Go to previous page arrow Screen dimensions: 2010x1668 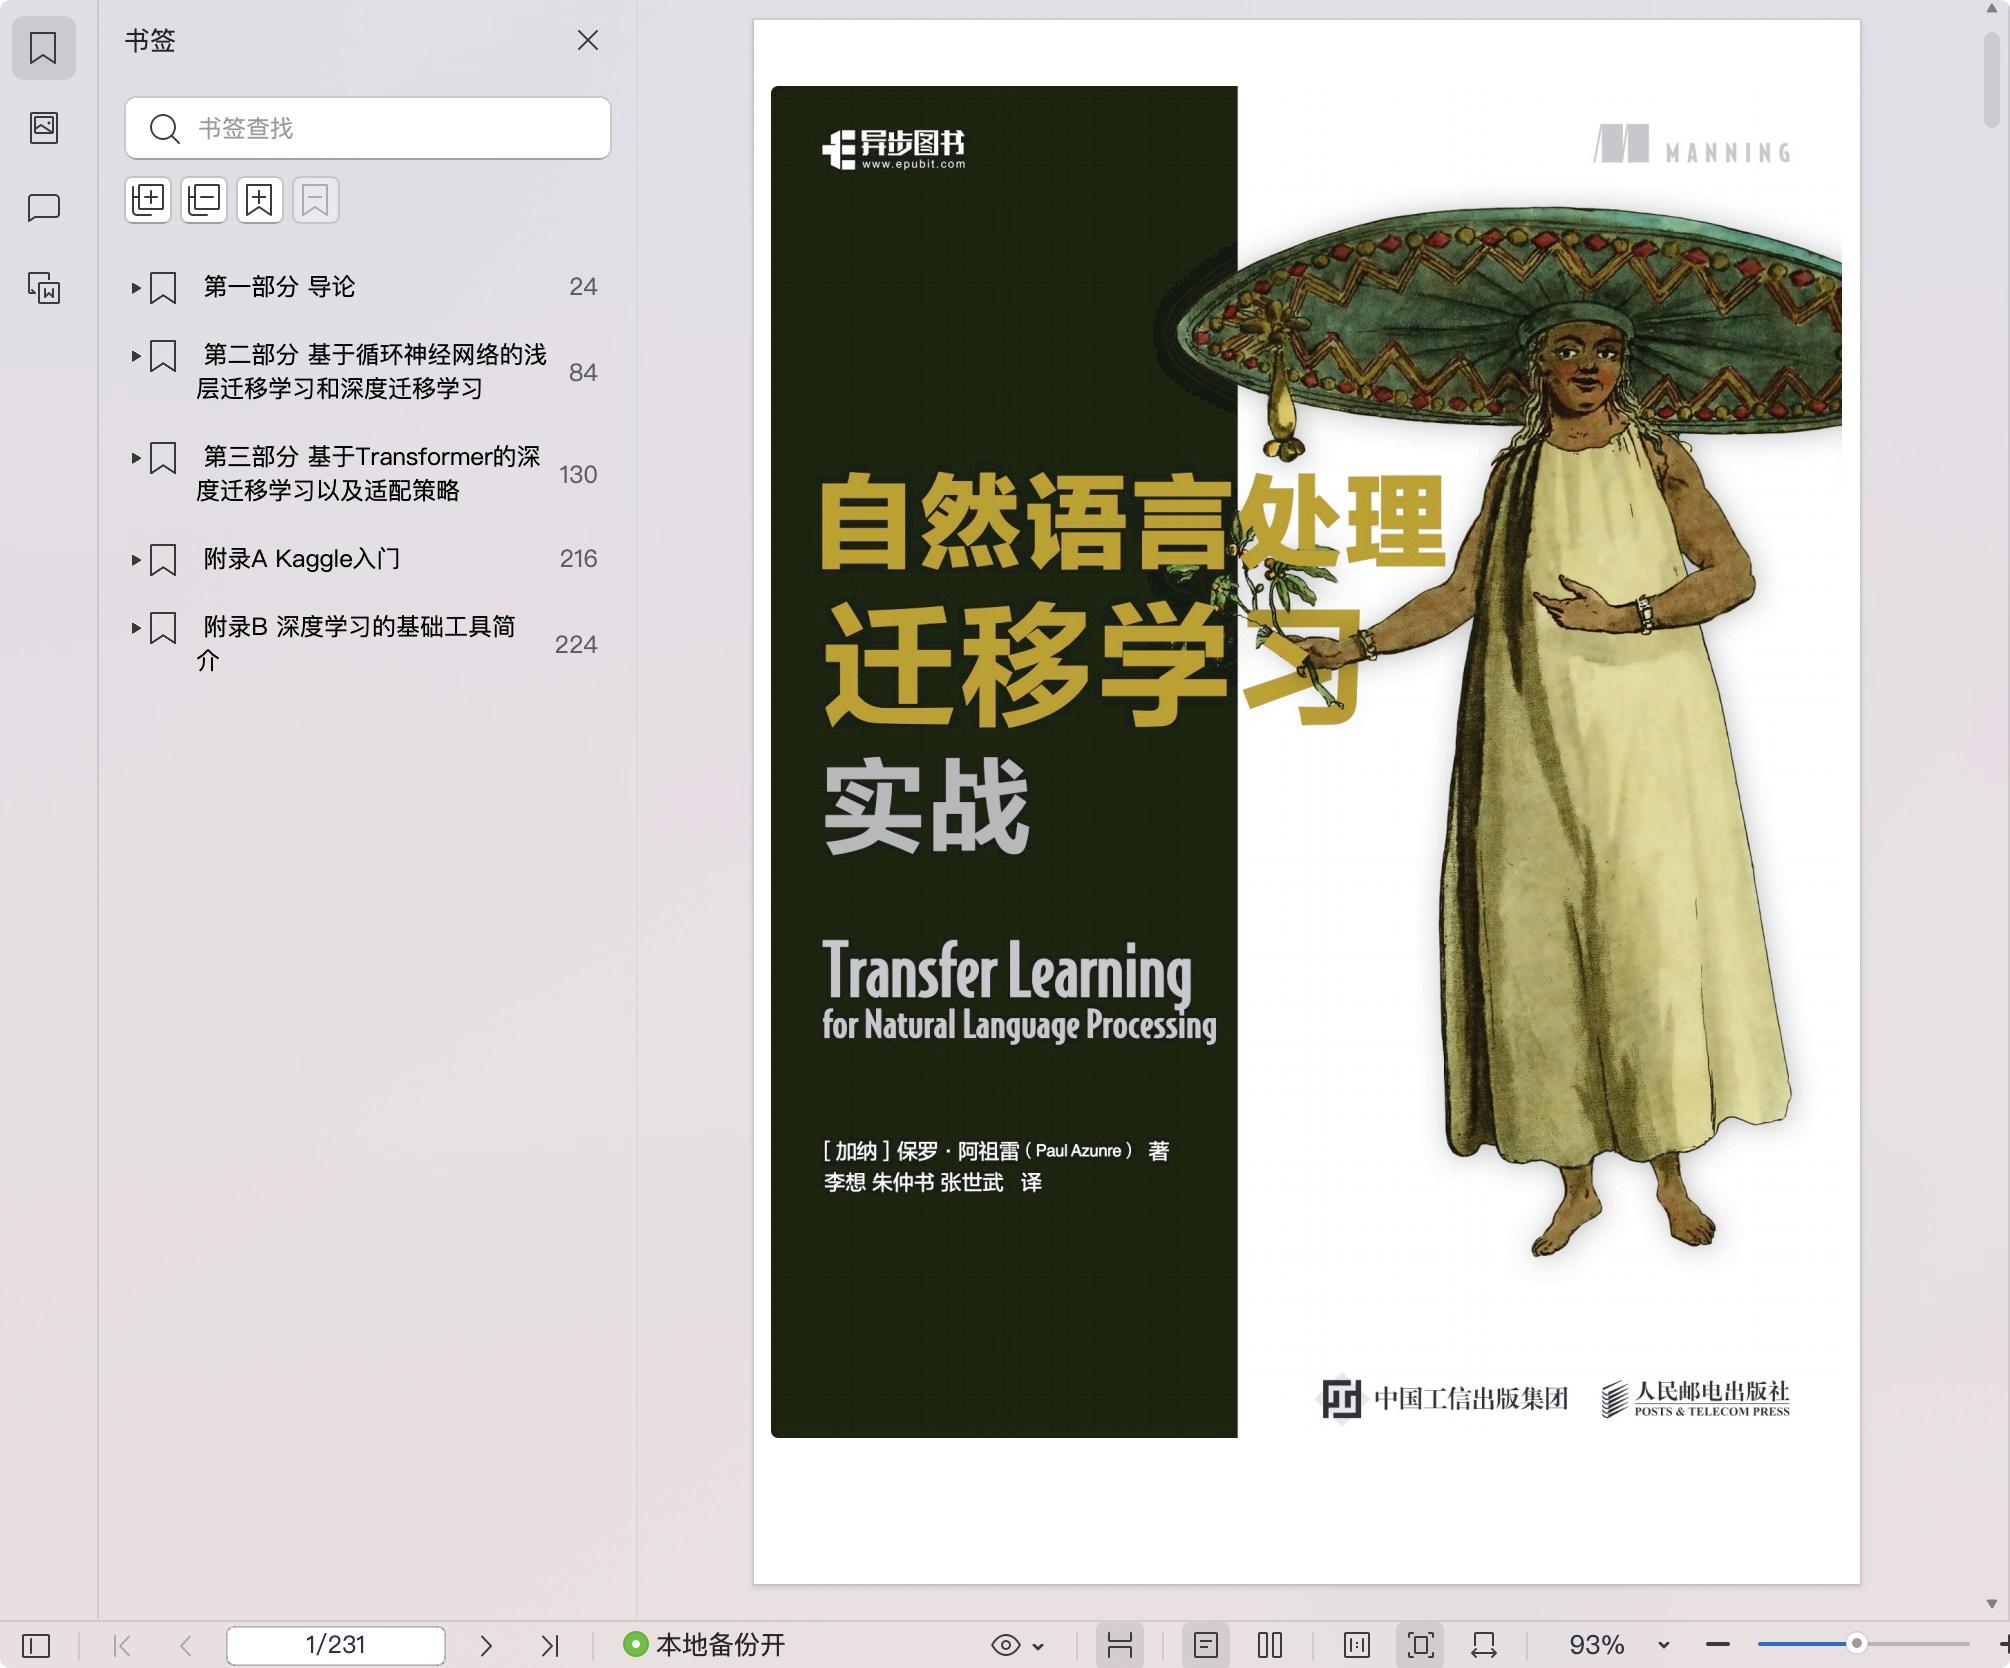coord(185,1645)
